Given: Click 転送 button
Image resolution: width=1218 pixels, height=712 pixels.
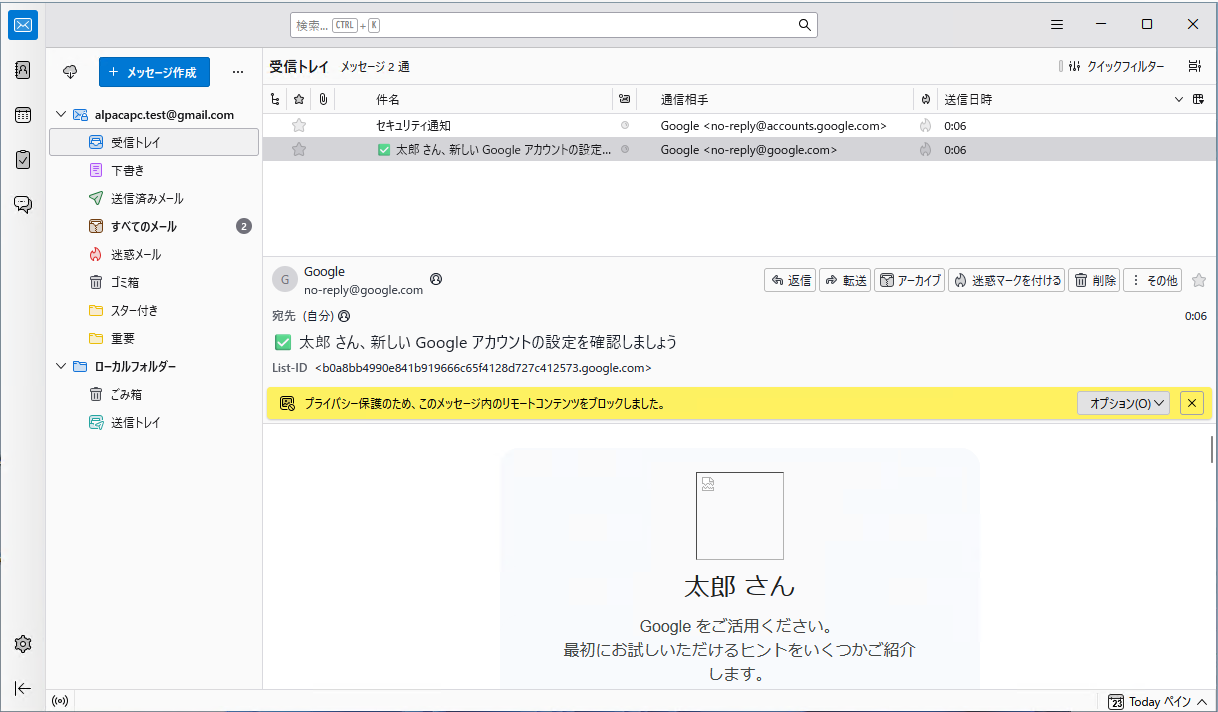Looking at the screenshot, I should [845, 280].
